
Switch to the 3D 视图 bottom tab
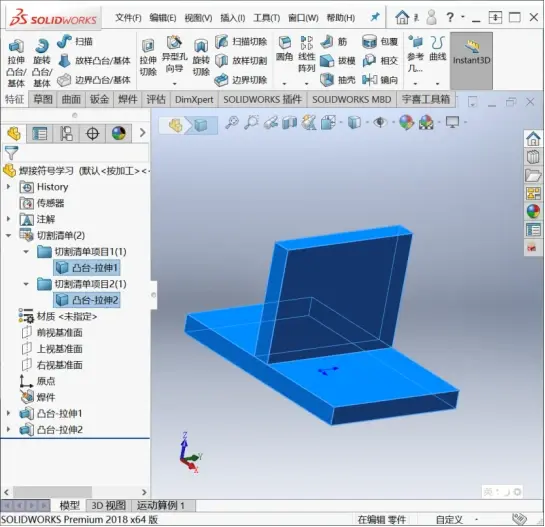click(x=108, y=505)
